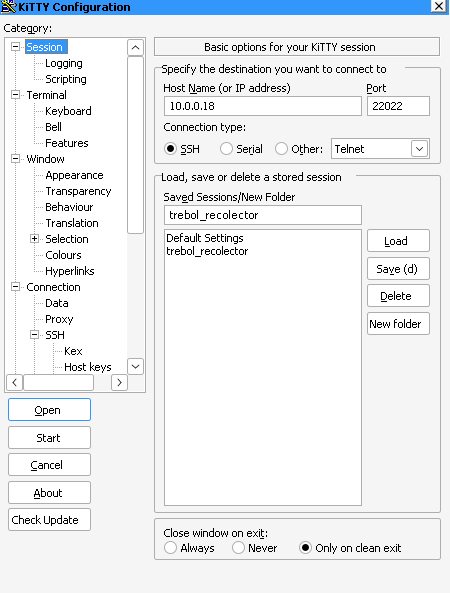
Task: Open Host keys settings
Action: tap(88, 367)
